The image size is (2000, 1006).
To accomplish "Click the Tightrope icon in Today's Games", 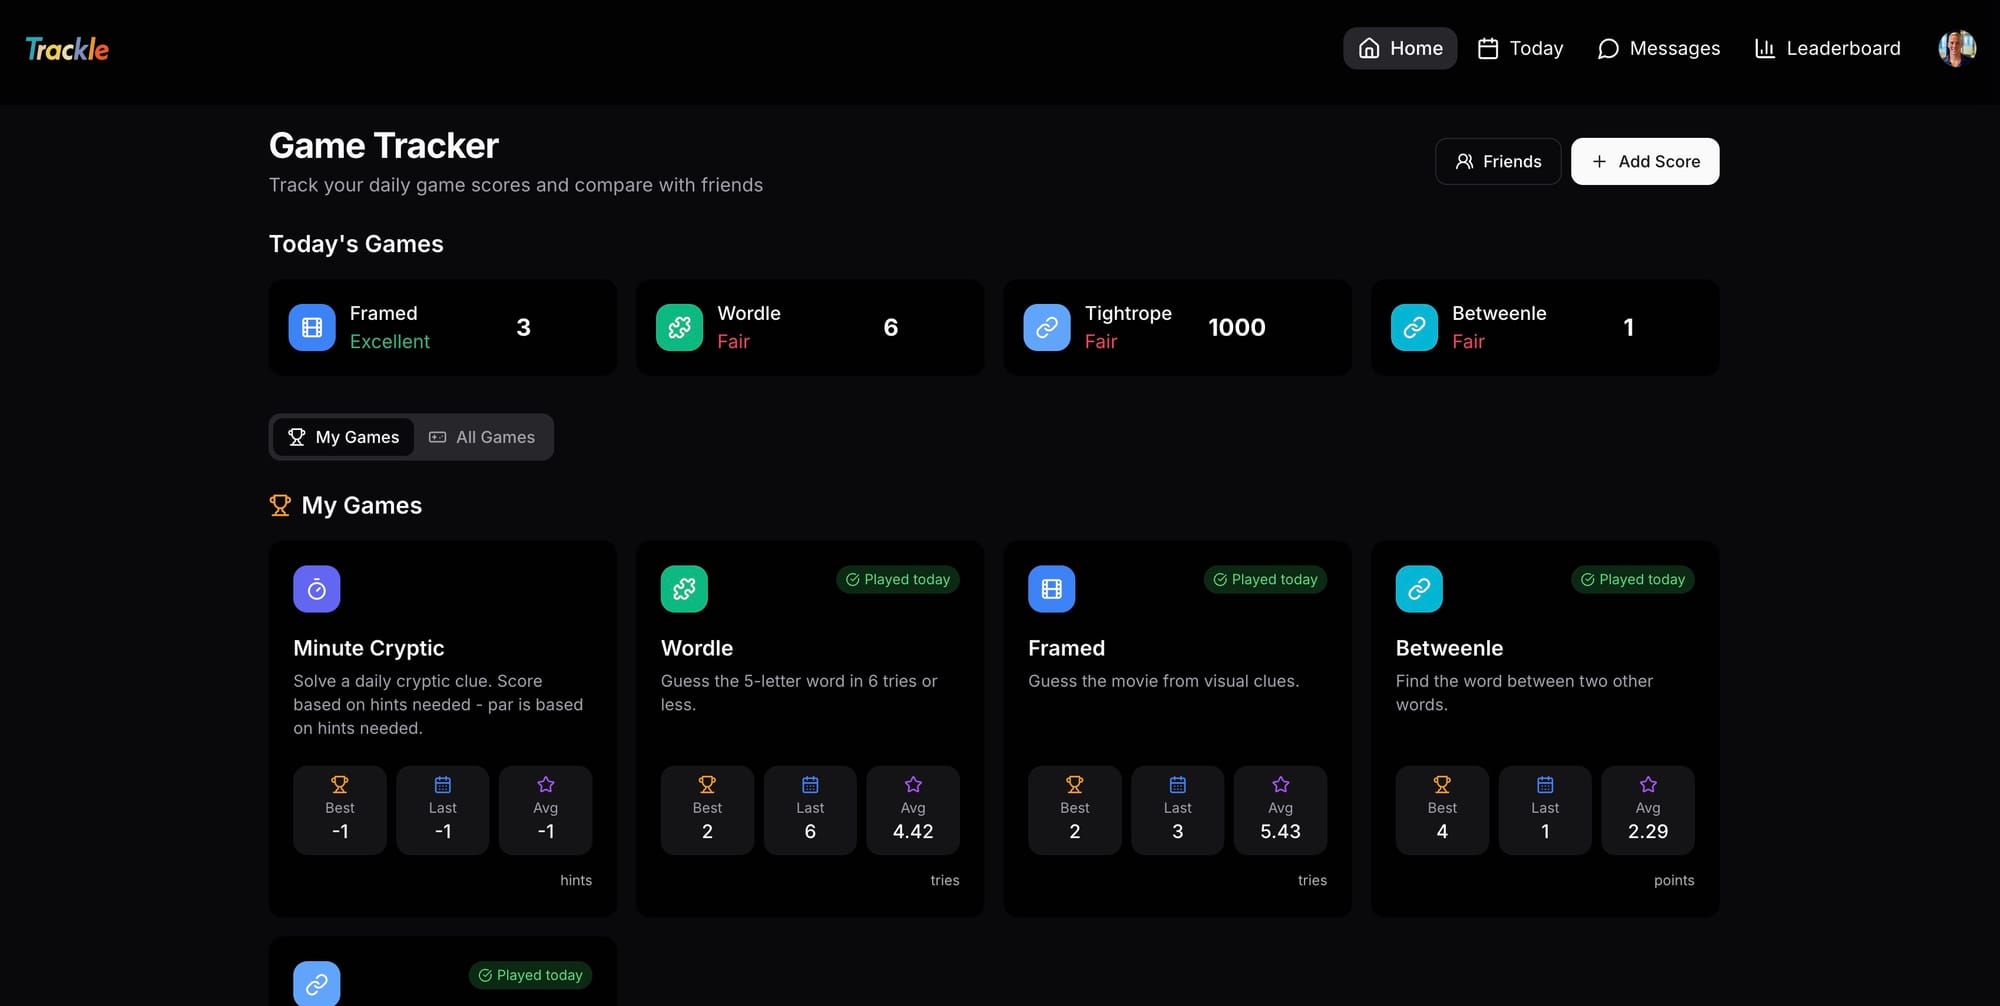I will pyautogui.click(x=1046, y=328).
